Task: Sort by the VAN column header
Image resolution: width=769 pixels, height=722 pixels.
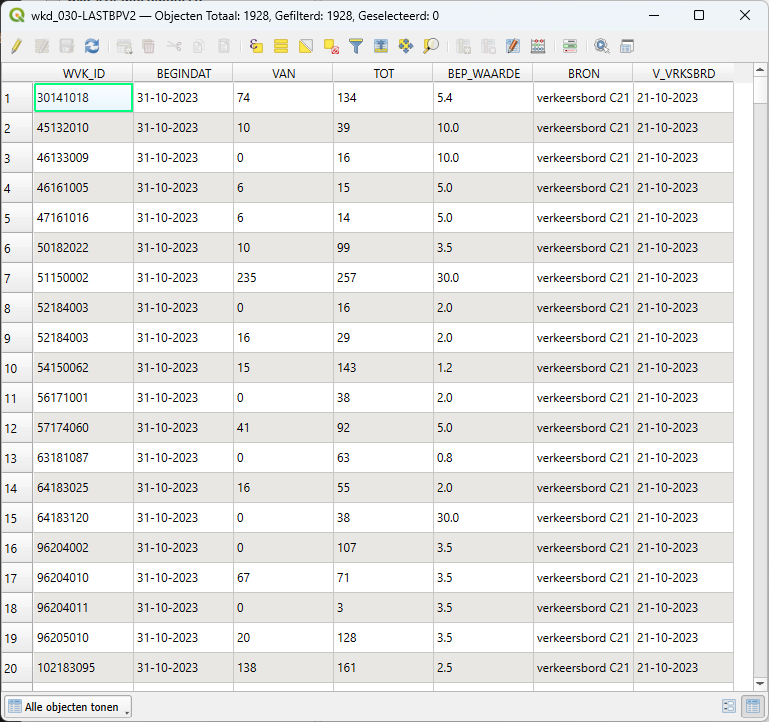Action: [x=283, y=73]
